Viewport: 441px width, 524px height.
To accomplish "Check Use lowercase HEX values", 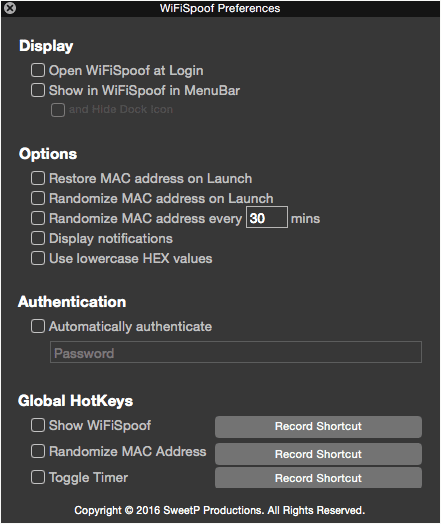I will [38, 258].
